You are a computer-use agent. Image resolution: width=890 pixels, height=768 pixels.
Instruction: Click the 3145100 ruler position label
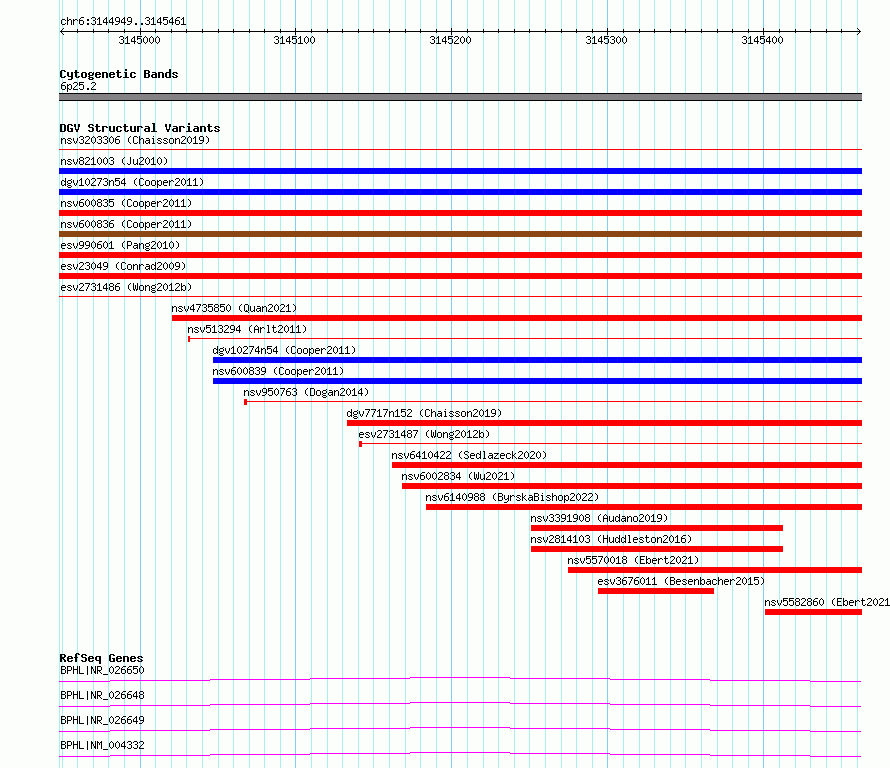click(x=294, y=40)
